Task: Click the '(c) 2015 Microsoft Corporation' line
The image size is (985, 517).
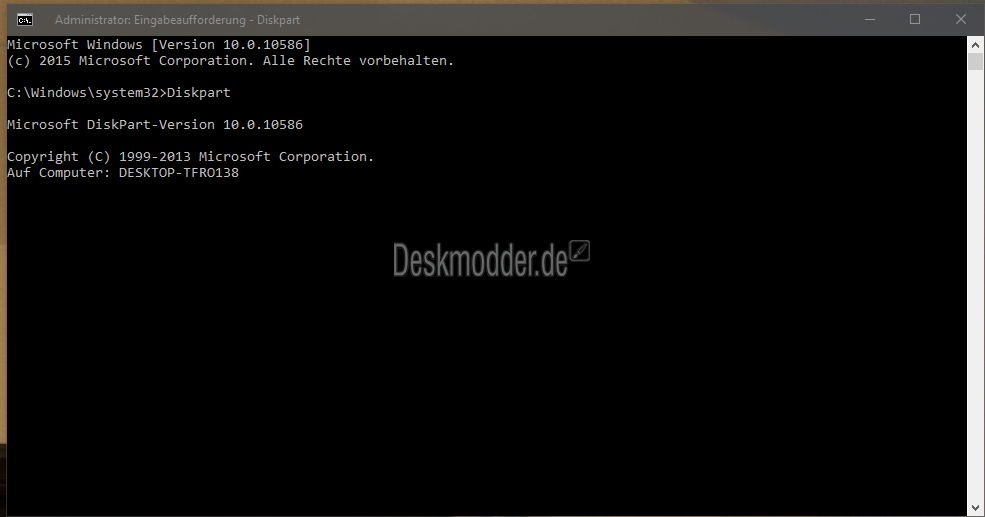Action: click(230, 61)
